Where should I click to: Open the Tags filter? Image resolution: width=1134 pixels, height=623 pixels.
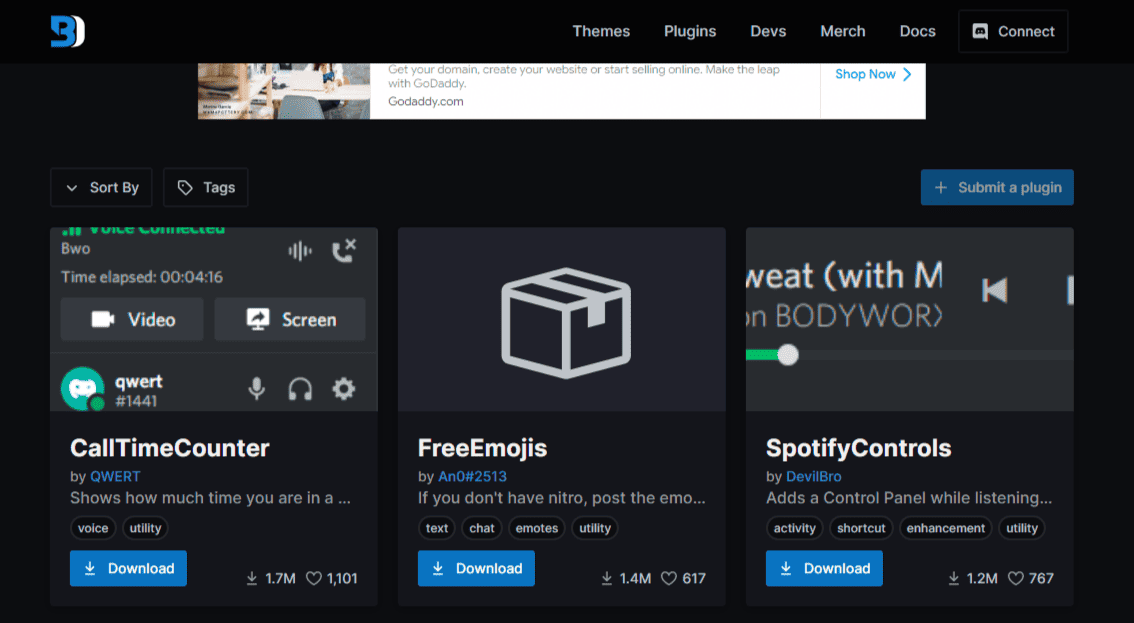coord(205,187)
